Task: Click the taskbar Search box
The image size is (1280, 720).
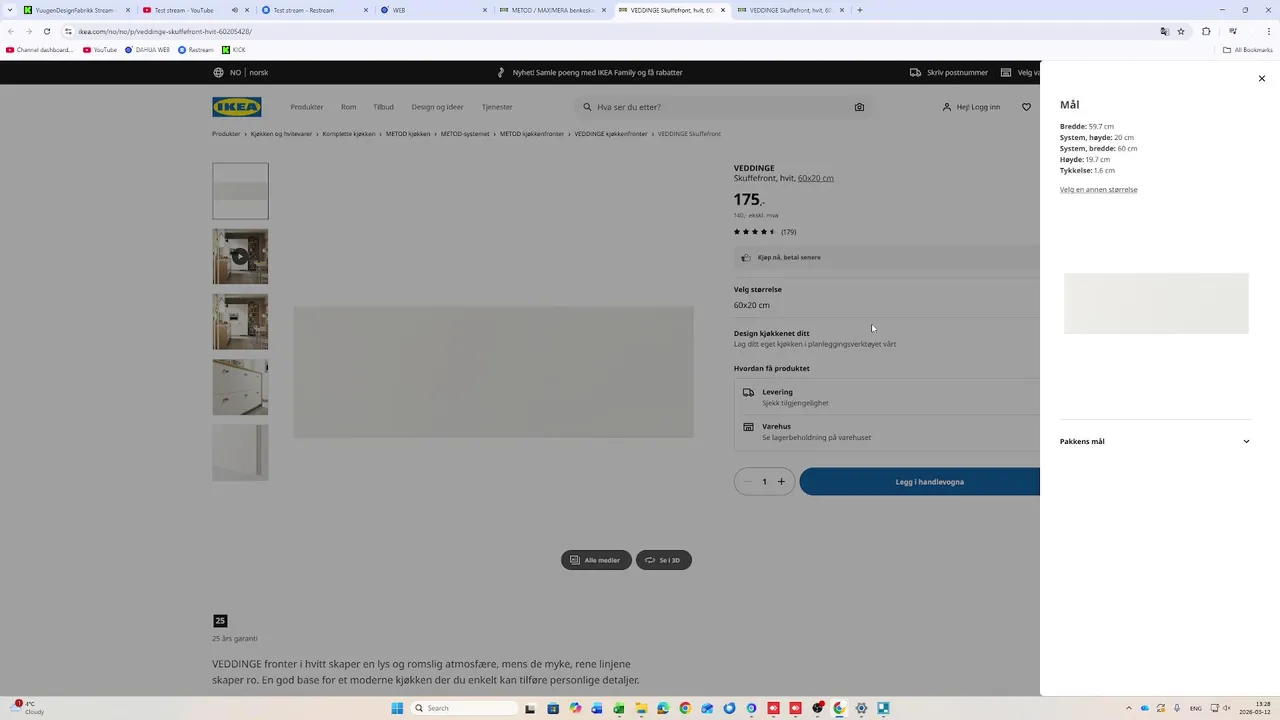Action: point(465,708)
